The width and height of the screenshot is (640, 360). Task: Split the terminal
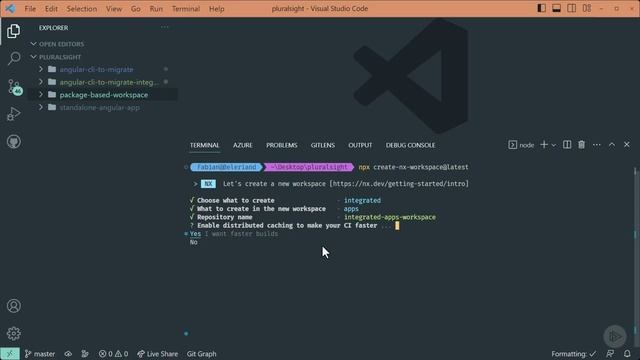[x=567, y=144]
